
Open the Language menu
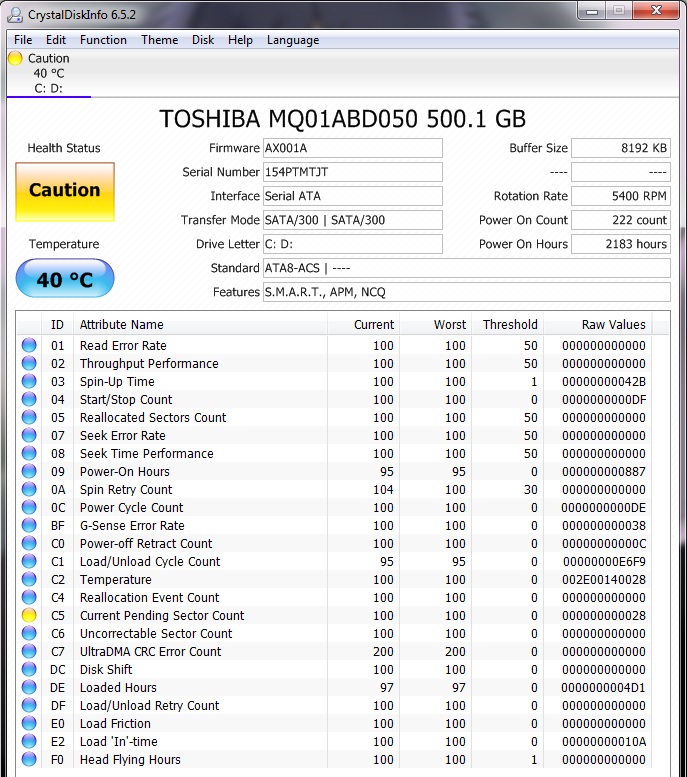pos(293,40)
